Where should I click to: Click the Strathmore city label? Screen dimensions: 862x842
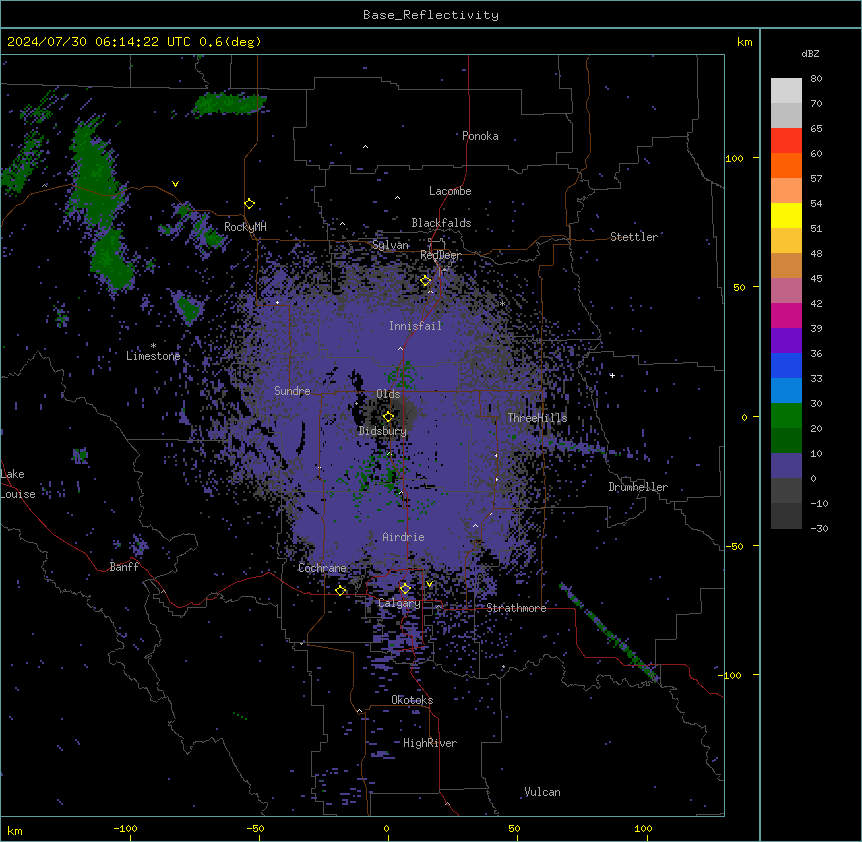click(x=516, y=608)
